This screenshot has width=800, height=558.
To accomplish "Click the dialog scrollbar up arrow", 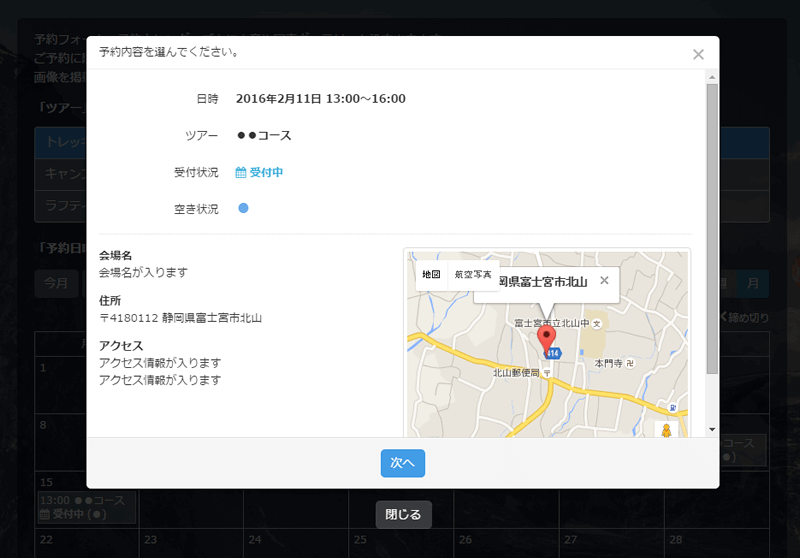I will (712, 77).
